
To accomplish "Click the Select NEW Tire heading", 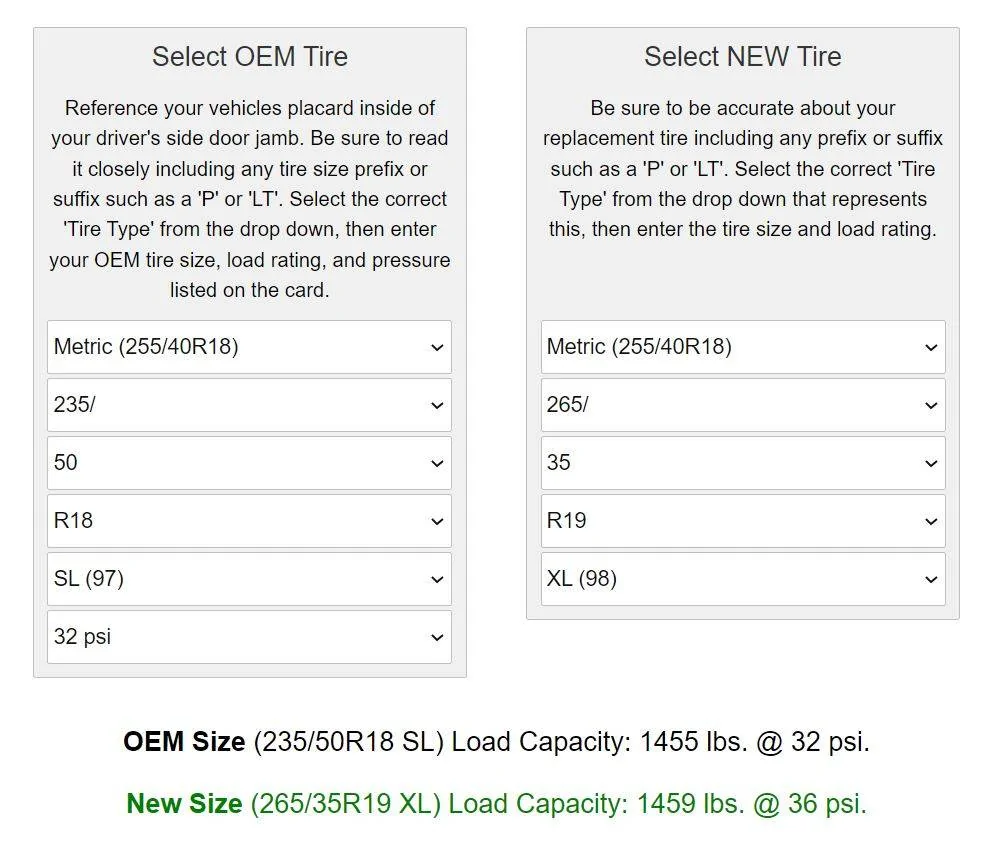I will tap(743, 57).
